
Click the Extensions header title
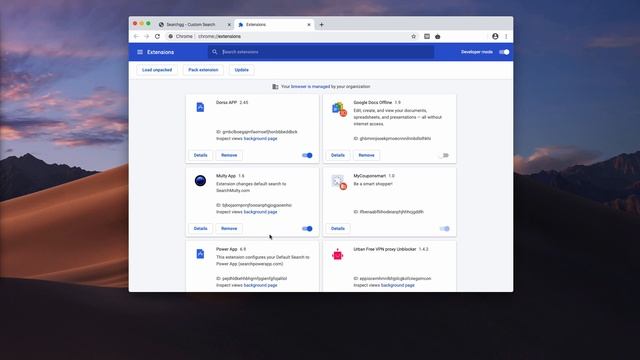coord(160,52)
